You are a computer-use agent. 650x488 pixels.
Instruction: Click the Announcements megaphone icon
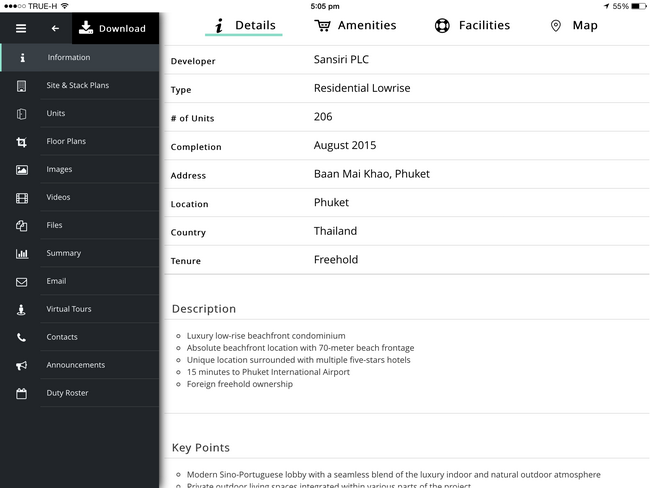[22, 366]
